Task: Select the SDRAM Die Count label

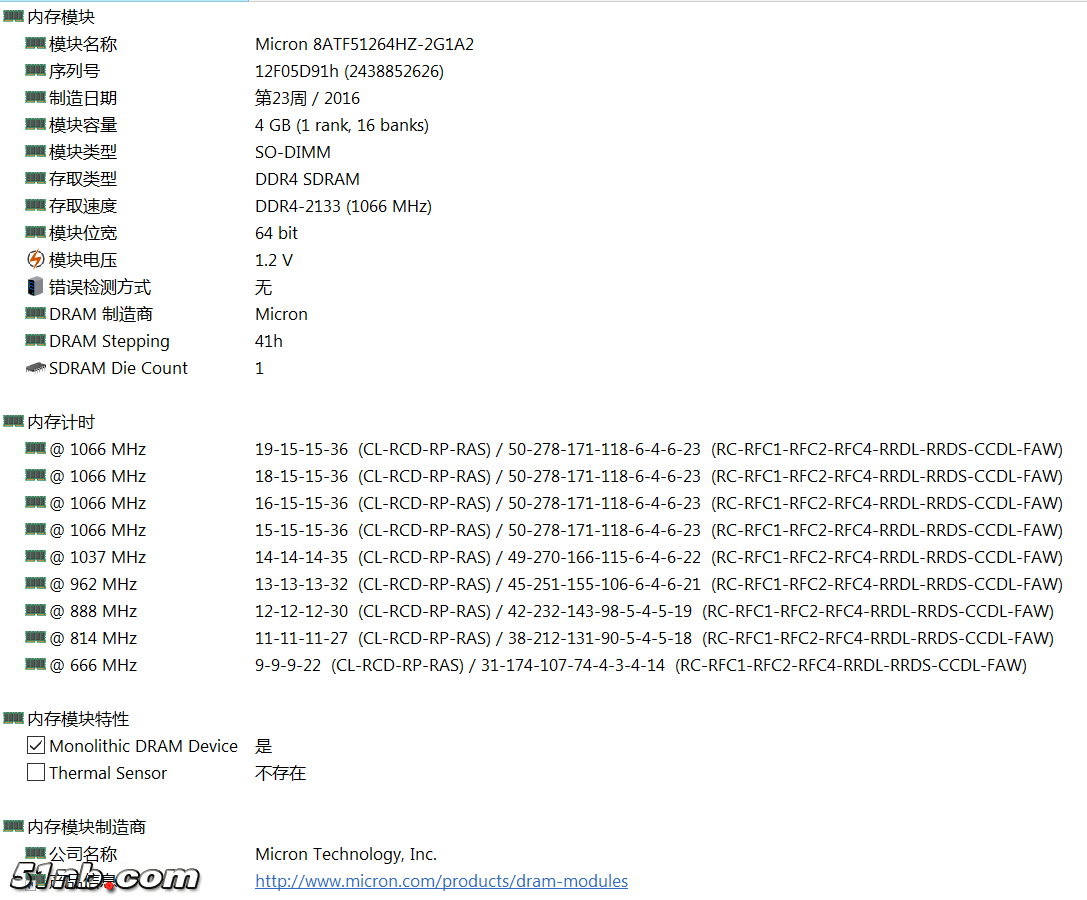Action: click(x=119, y=369)
